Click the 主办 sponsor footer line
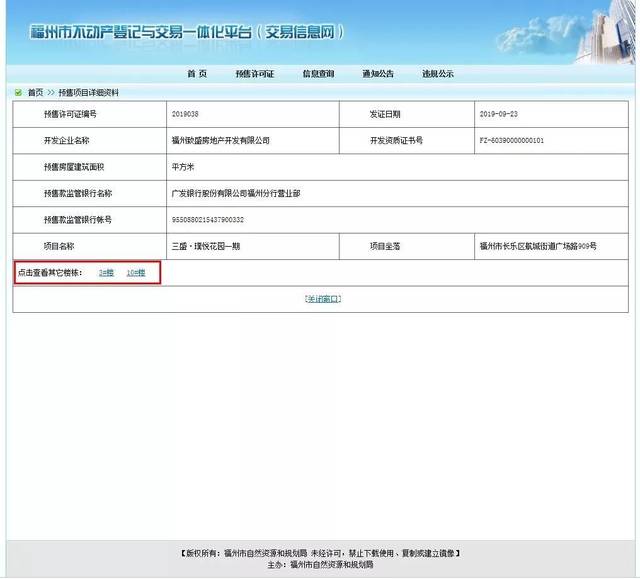 click(x=320, y=565)
